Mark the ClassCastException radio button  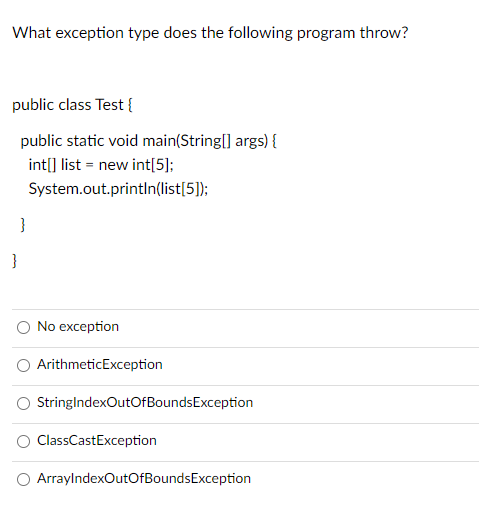coord(23,441)
